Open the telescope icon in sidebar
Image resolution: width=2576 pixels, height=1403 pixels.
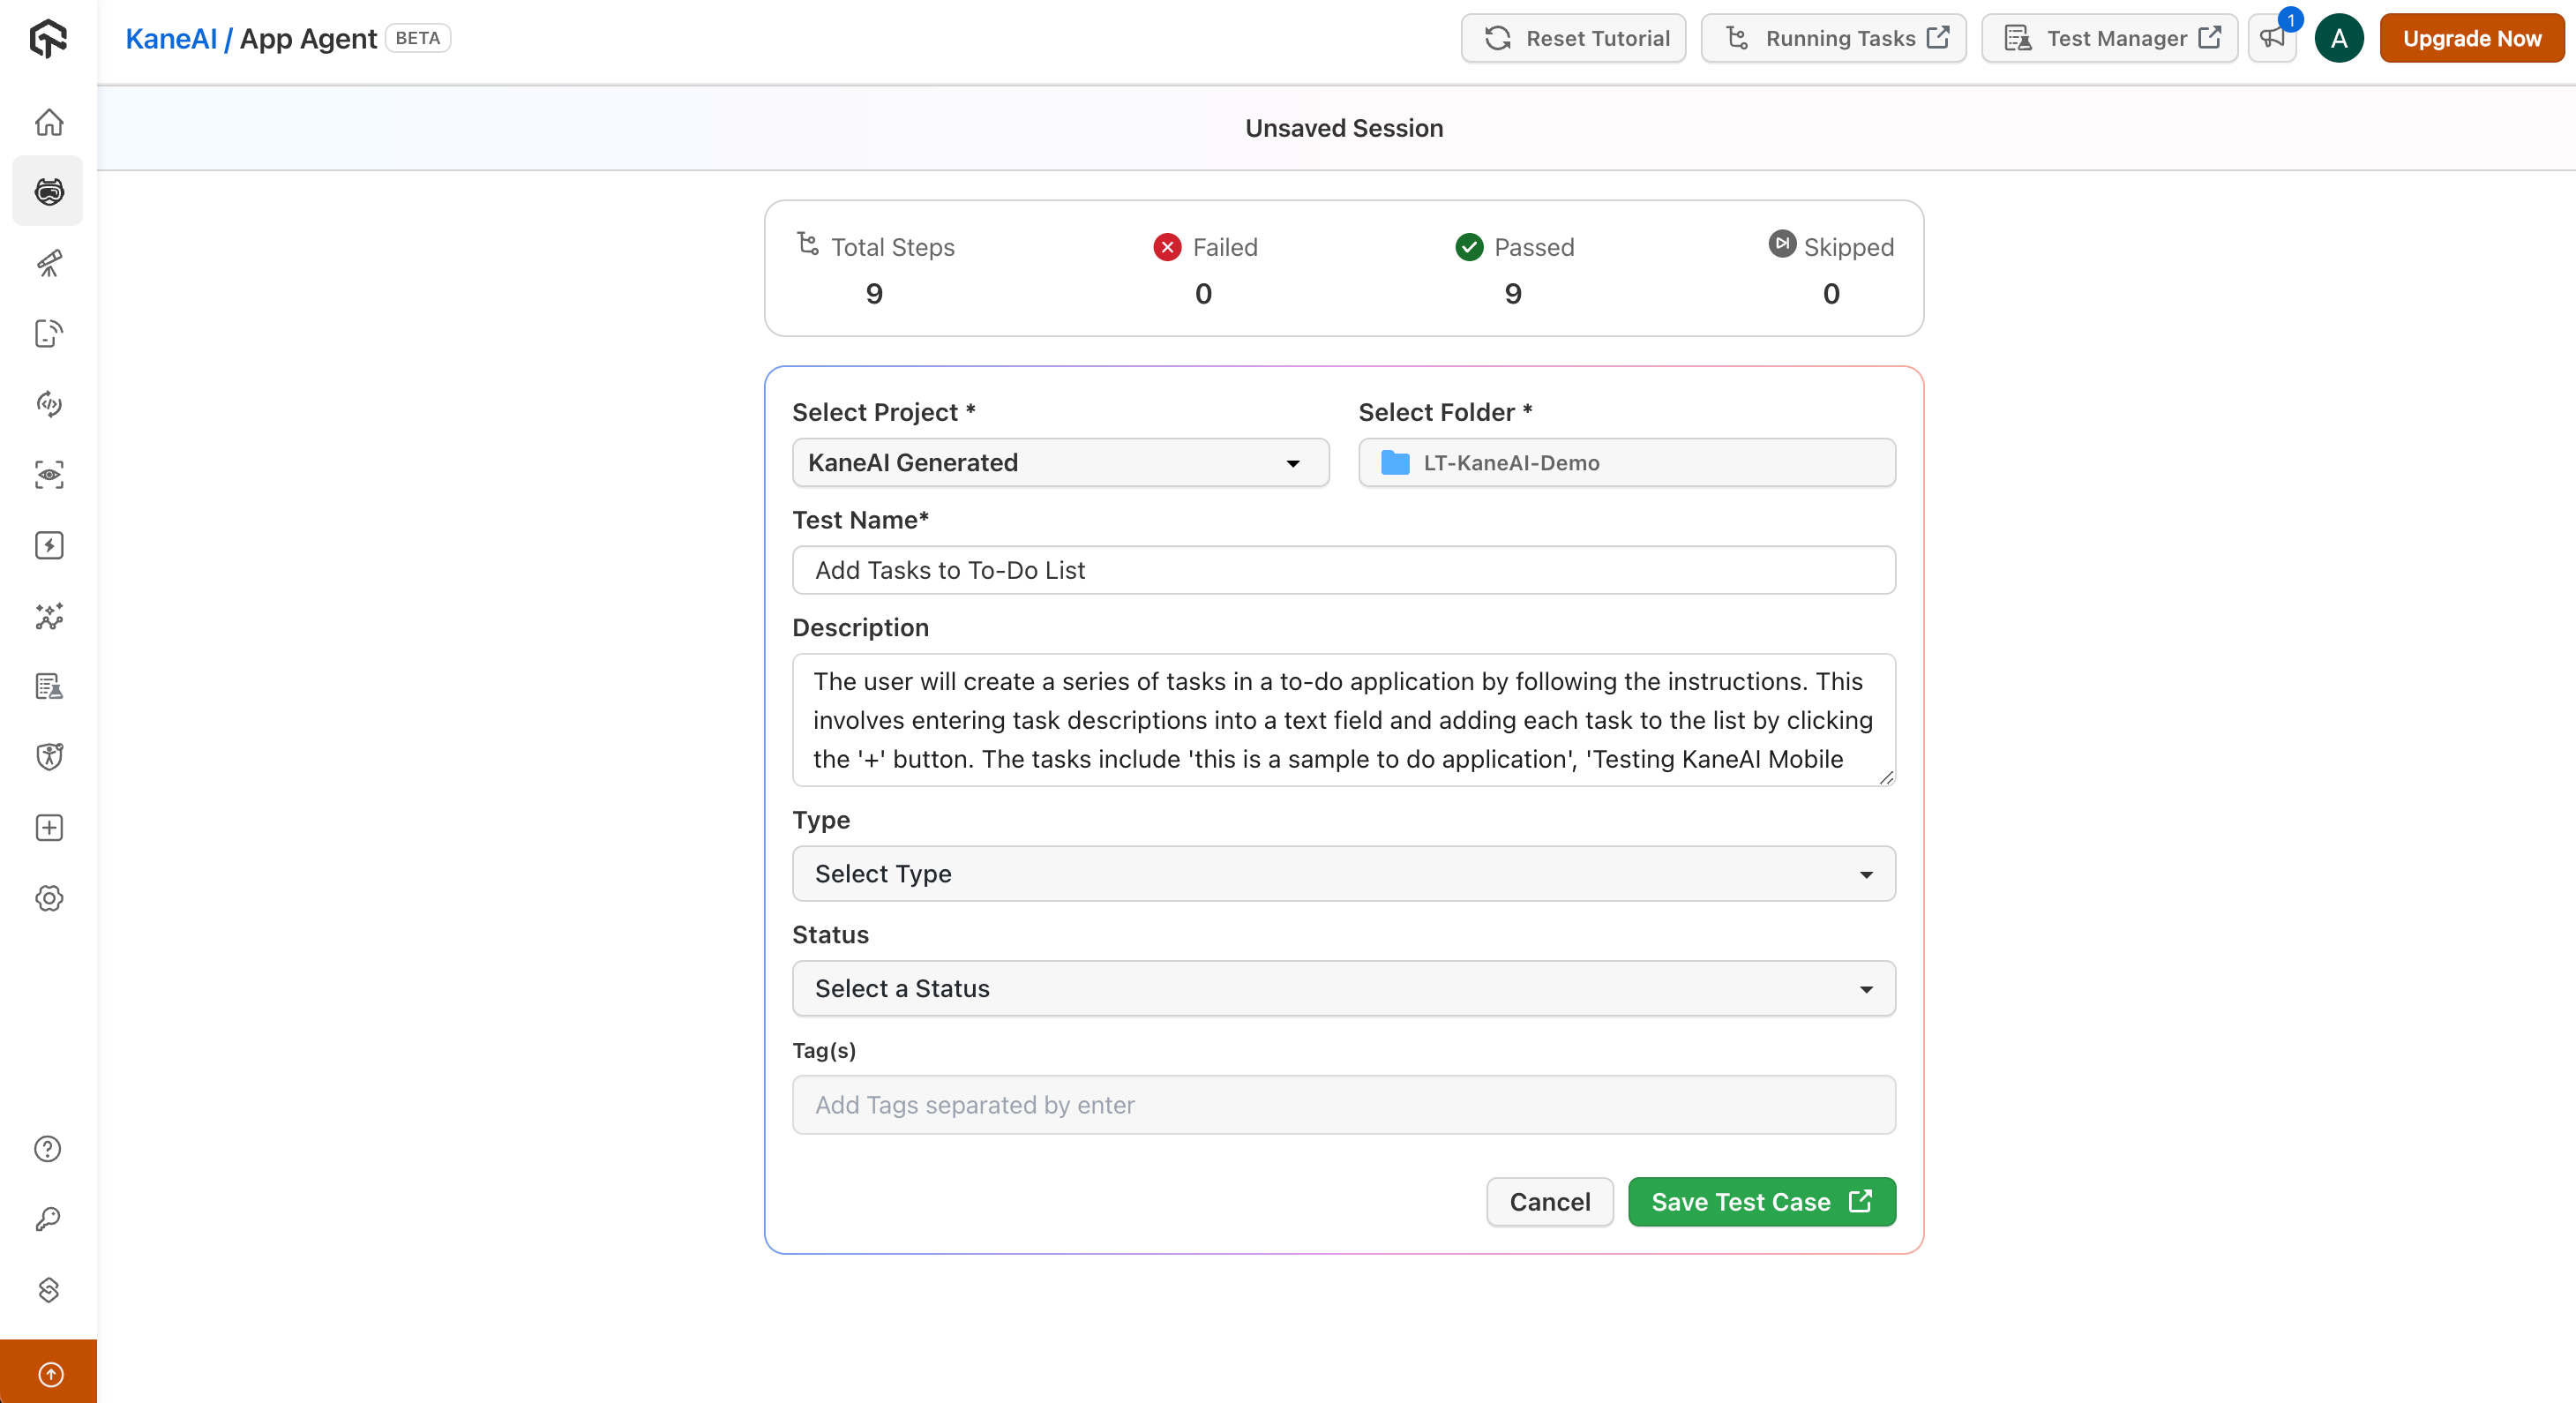click(48, 263)
